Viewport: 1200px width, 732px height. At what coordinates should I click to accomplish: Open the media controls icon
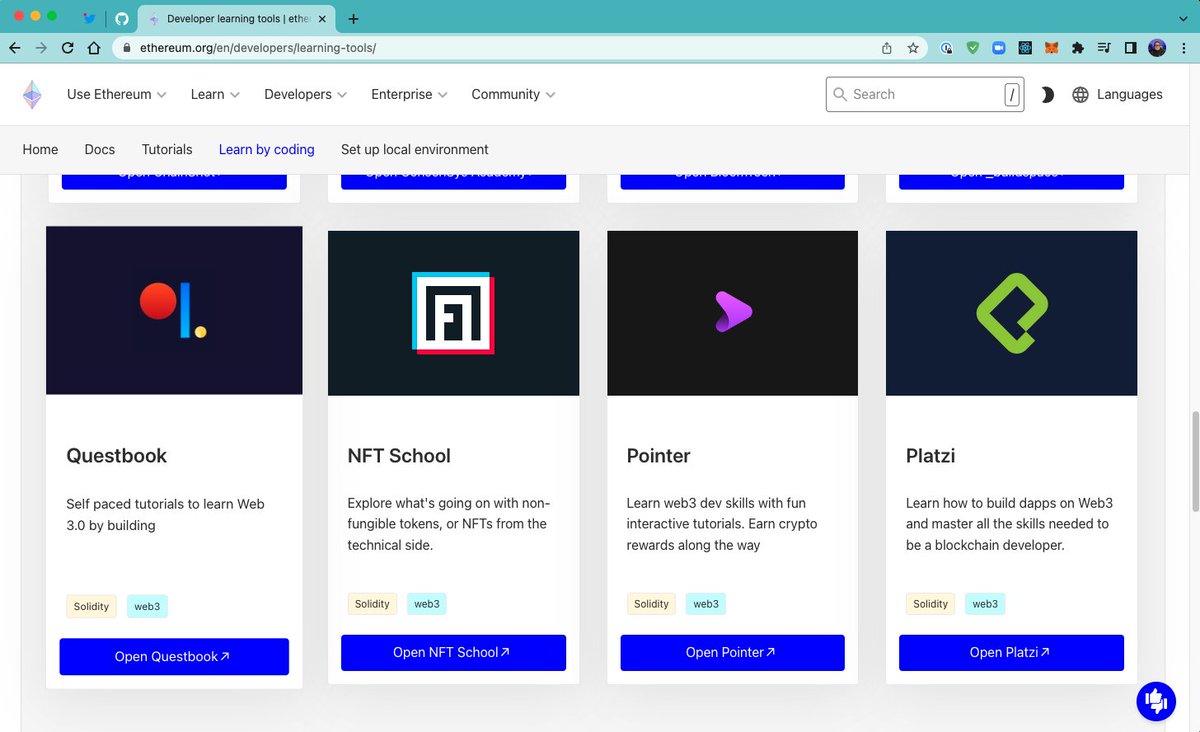click(x=1104, y=47)
